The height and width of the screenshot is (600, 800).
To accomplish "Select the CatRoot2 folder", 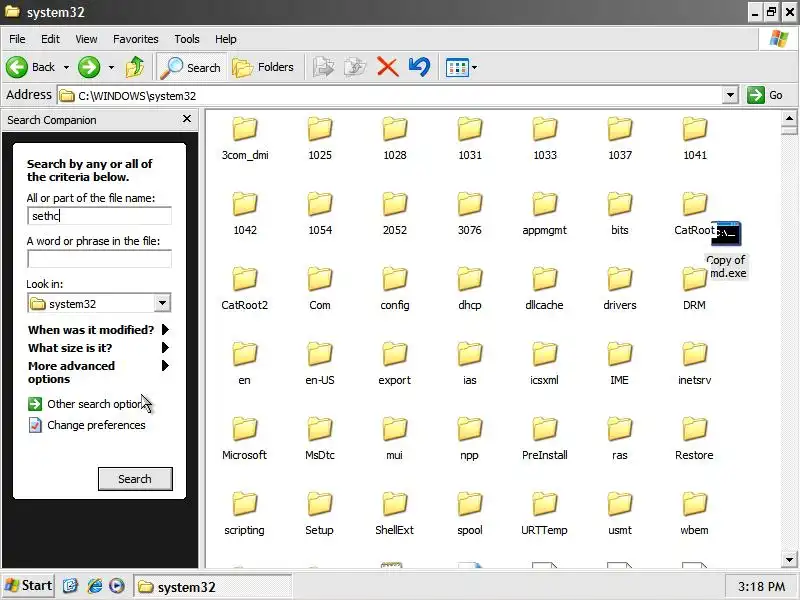I will 244,289.
